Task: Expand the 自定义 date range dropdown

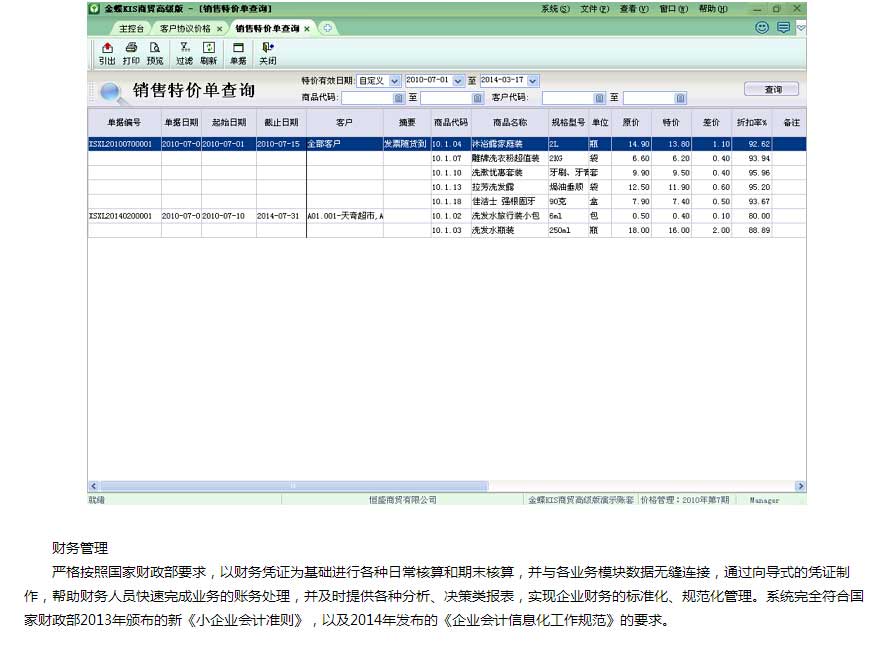Action: tap(395, 80)
